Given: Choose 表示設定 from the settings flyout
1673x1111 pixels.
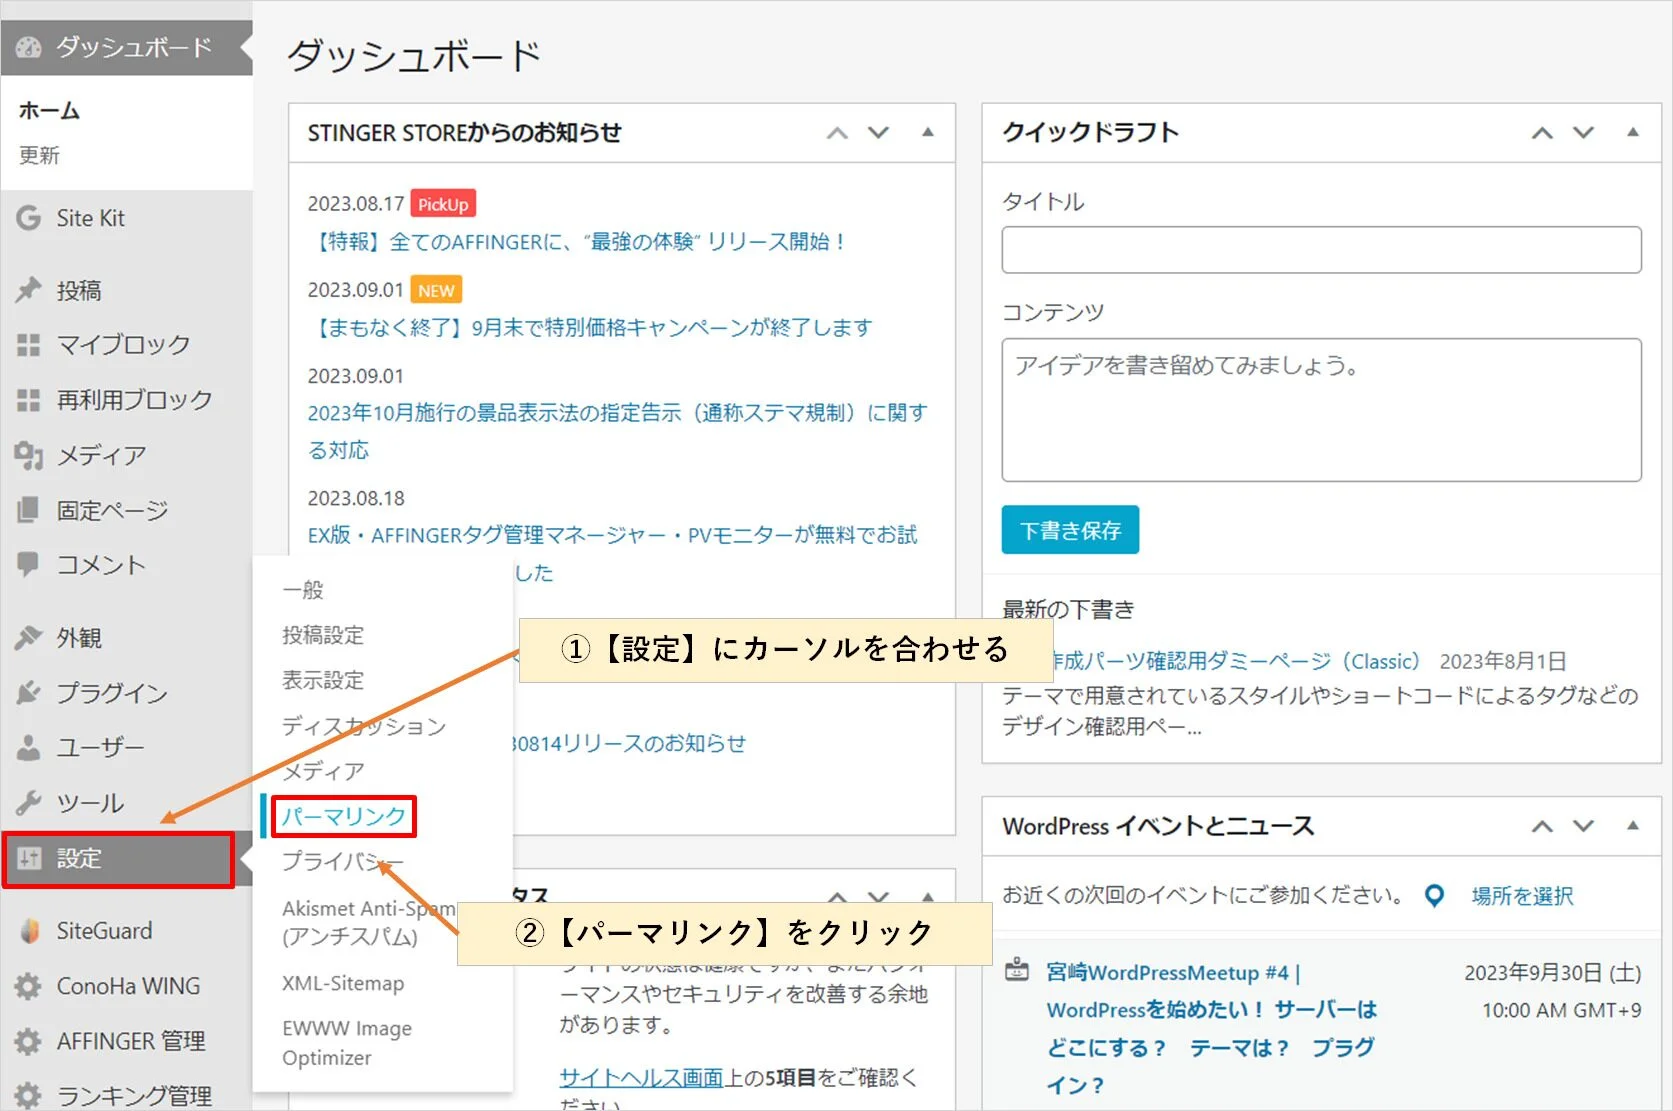Looking at the screenshot, I should [323, 680].
